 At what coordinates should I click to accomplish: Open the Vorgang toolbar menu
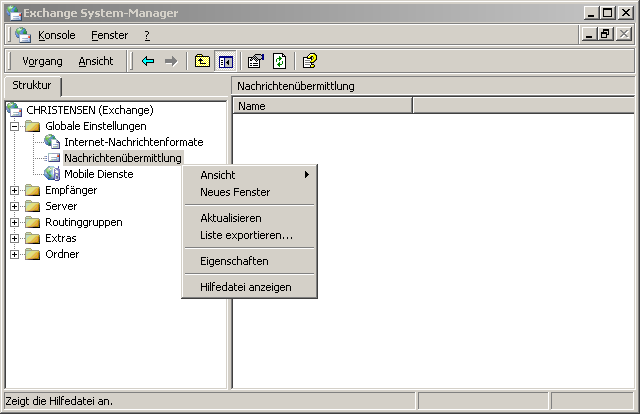click(42, 61)
